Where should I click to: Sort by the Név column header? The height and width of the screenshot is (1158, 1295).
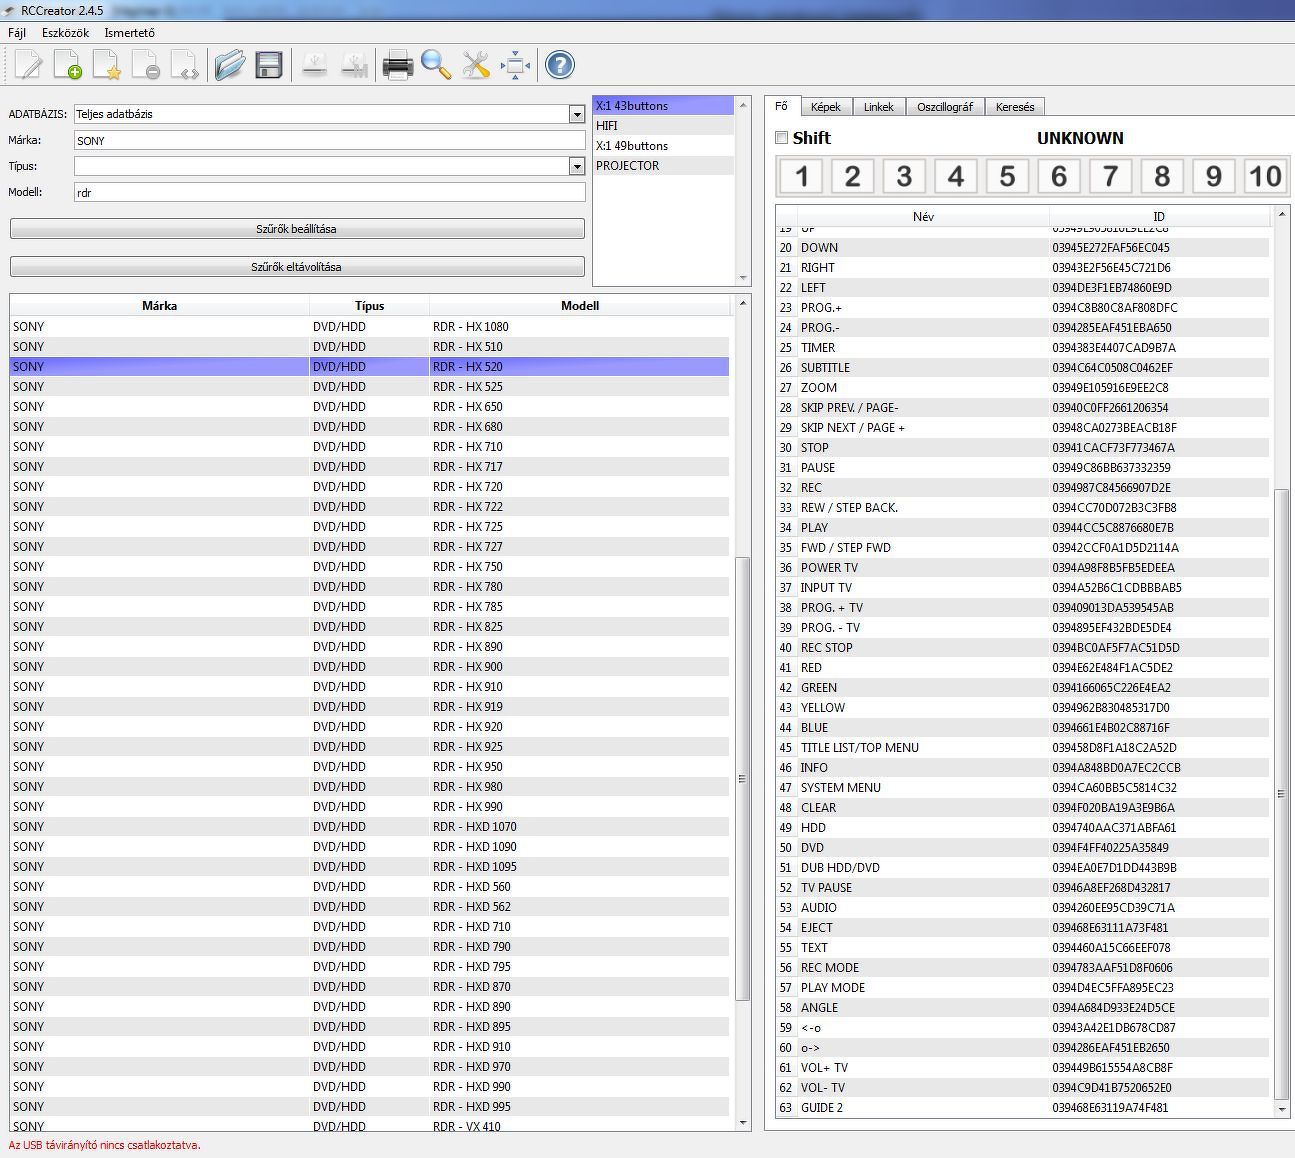tap(923, 216)
